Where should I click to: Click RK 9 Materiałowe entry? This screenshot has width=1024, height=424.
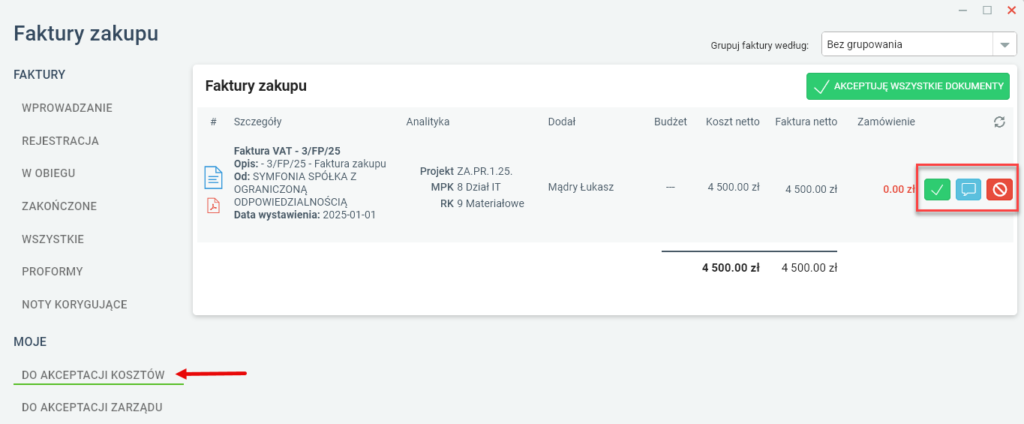click(x=483, y=203)
